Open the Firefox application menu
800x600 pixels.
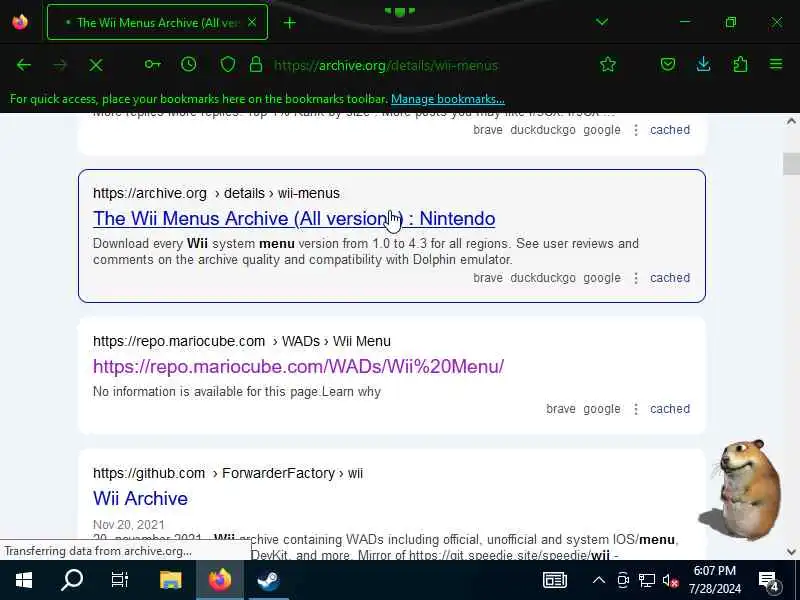click(x=776, y=64)
